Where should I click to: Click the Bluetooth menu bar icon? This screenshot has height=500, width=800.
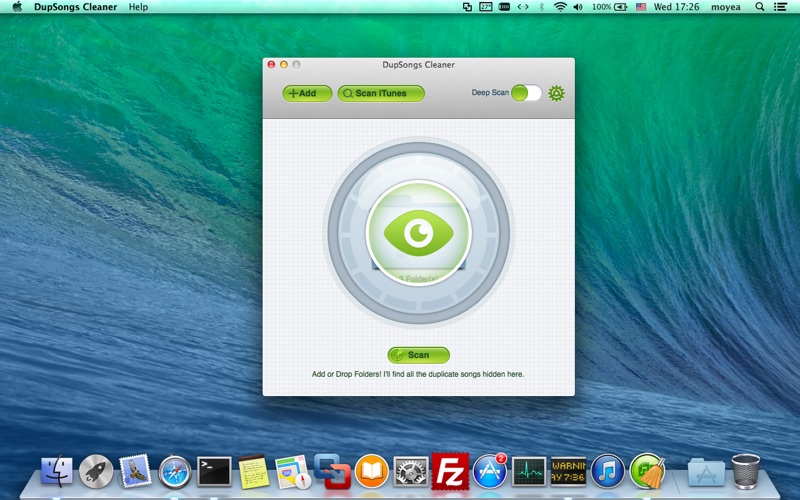tap(542, 7)
